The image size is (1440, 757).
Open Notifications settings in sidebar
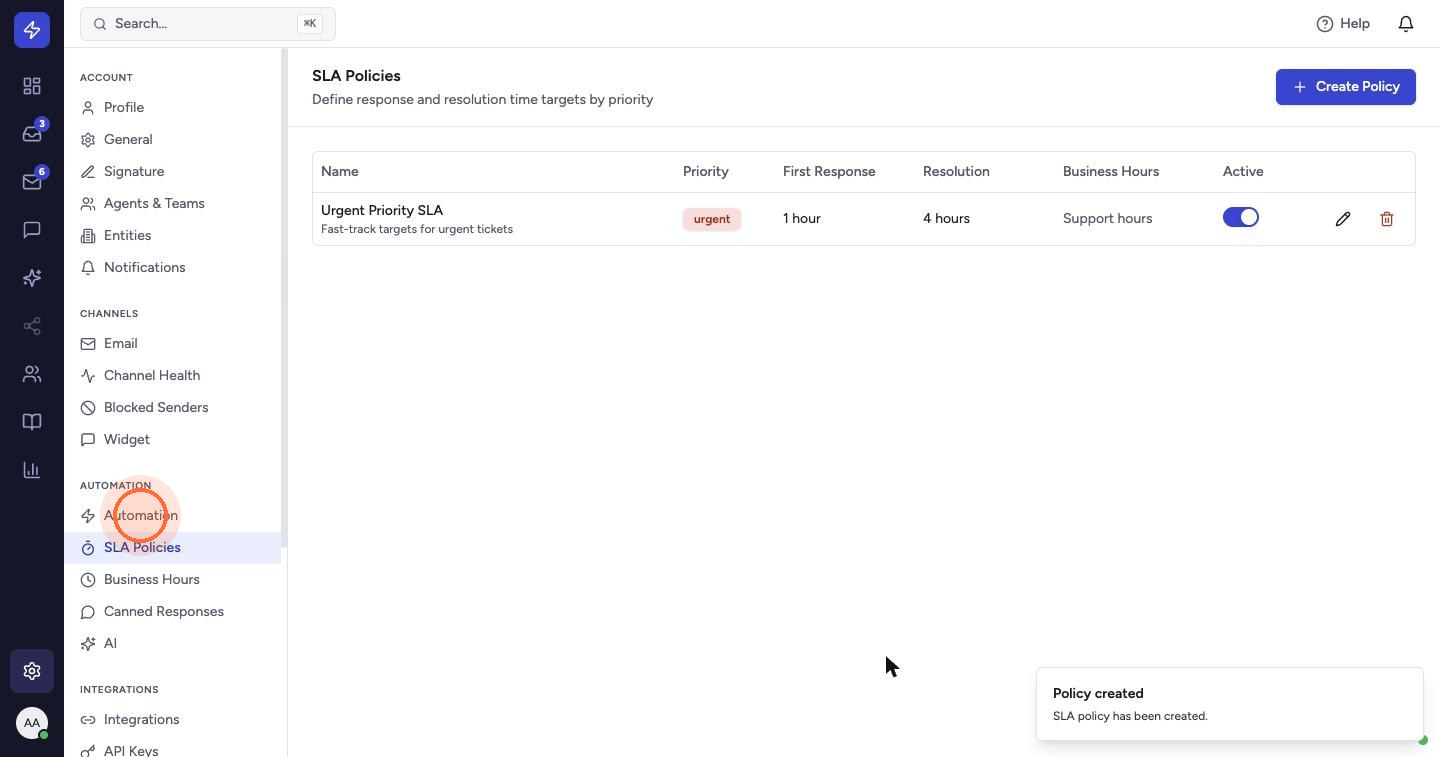point(172,268)
